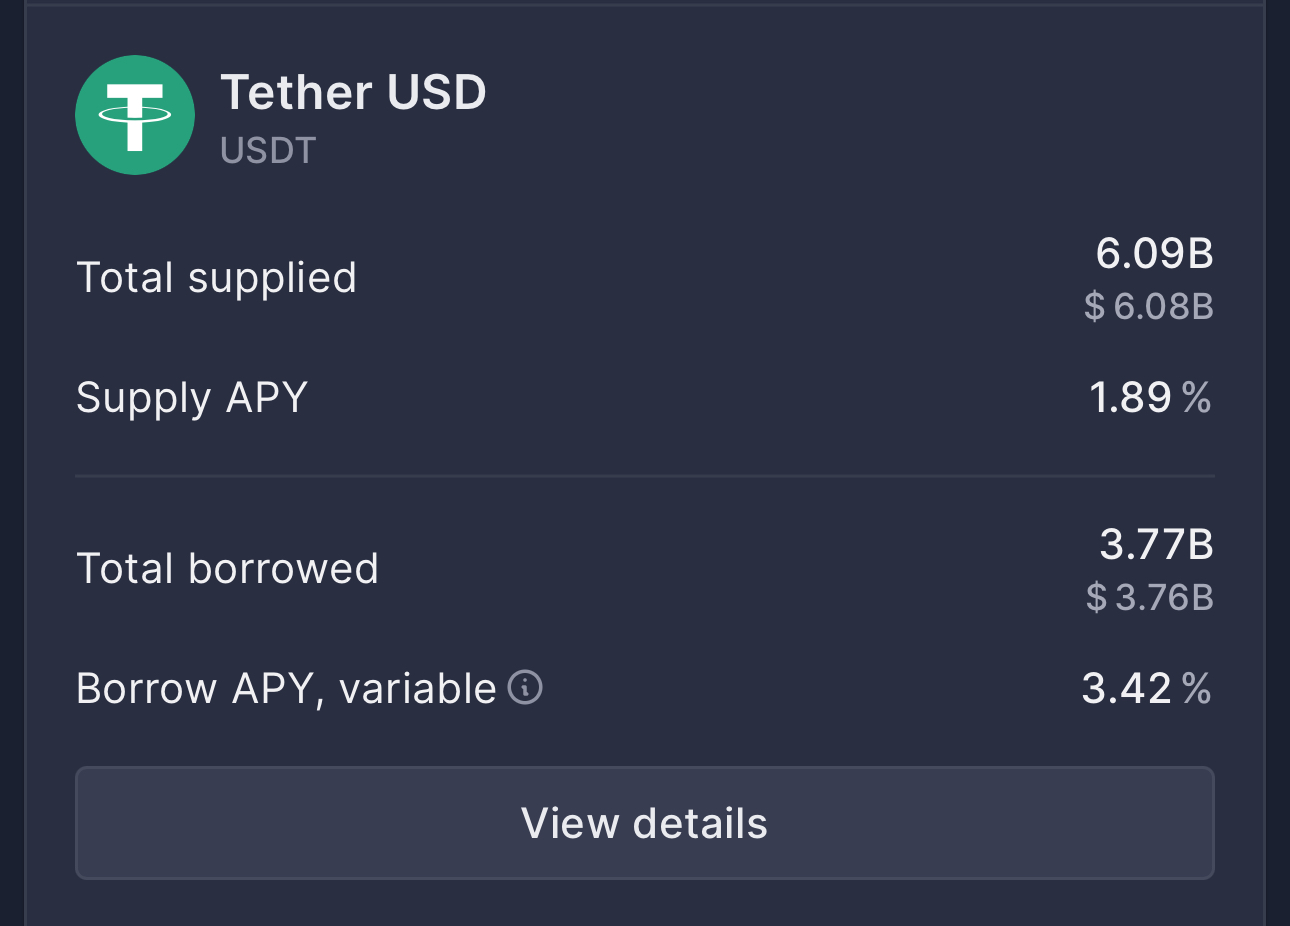Screen dimensions: 1290x926
Task: Click the dollar sign before 3.76B
Action: tap(1097, 597)
